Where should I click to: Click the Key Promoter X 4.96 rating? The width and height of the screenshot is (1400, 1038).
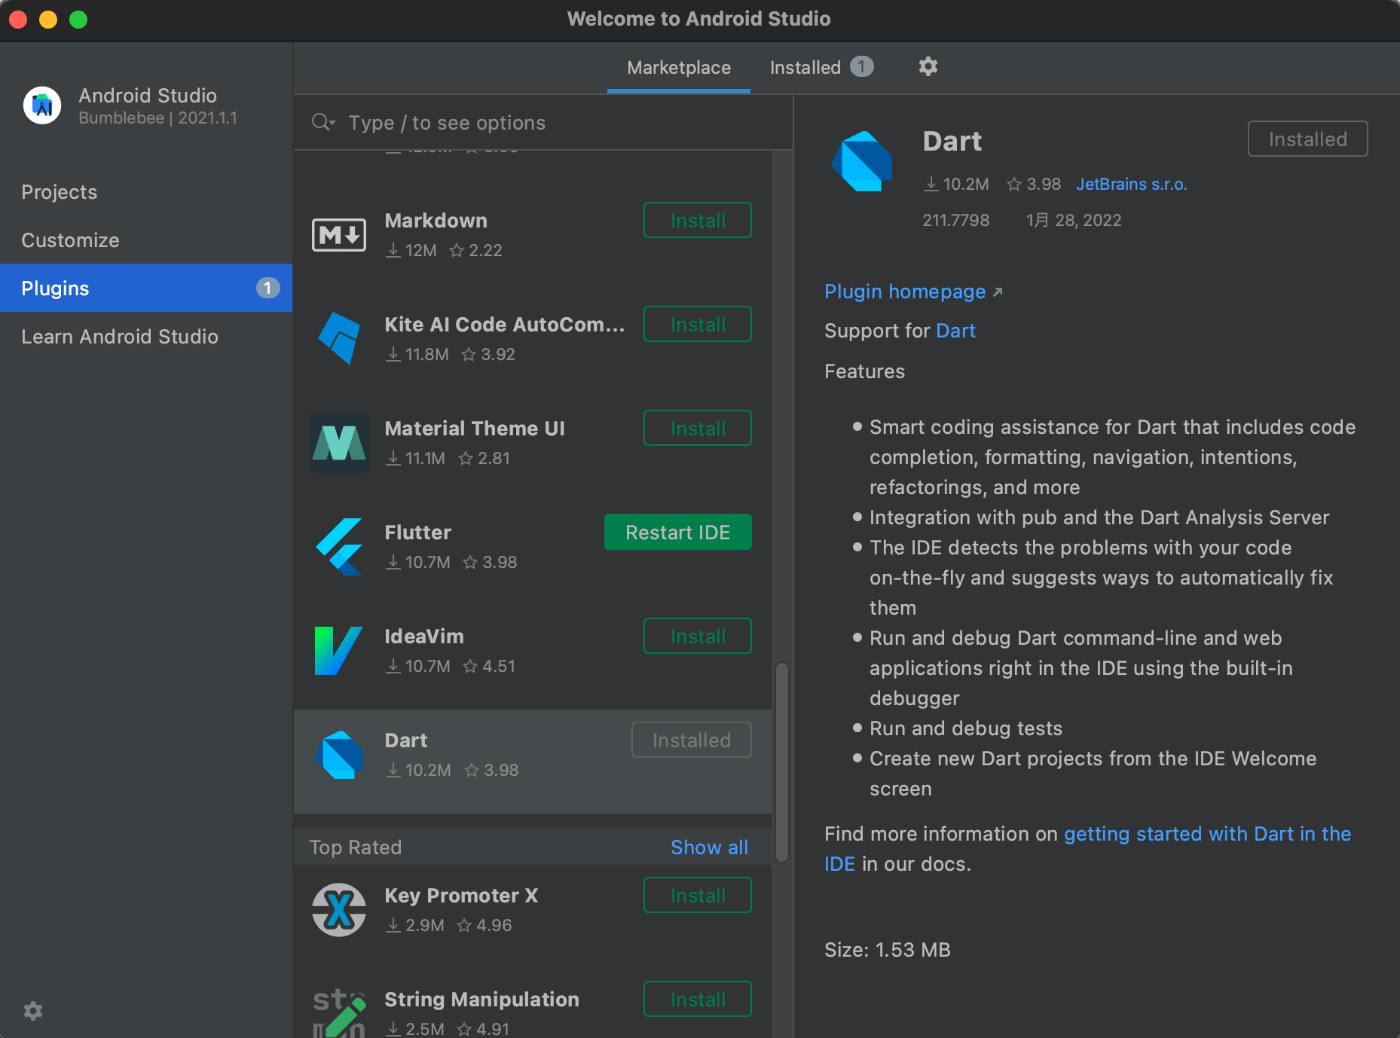pyautogui.click(x=484, y=925)
